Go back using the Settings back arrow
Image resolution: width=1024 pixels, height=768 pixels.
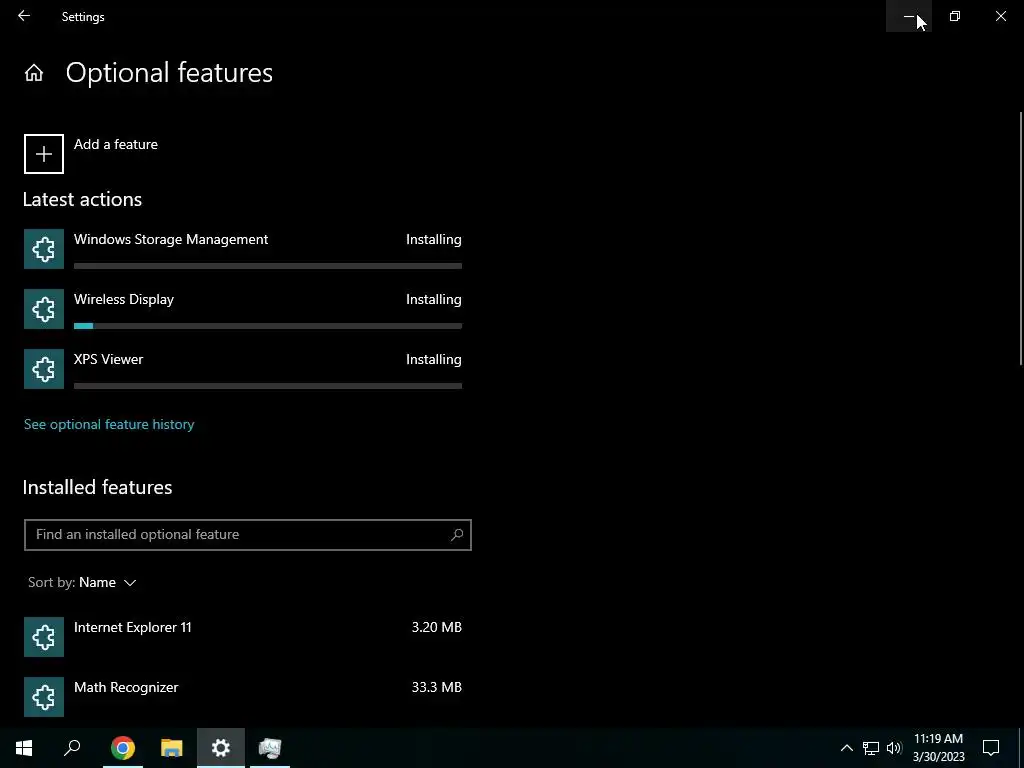tap(24, 16)
